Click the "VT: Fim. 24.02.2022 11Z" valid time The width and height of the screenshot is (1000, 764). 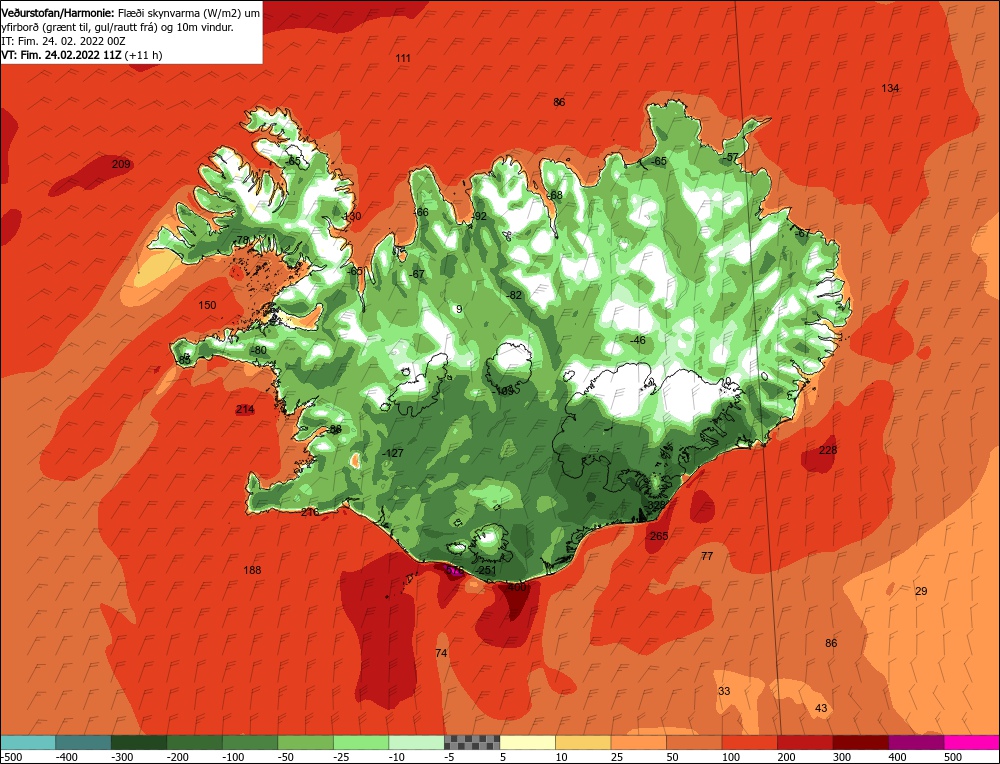click(61, 55)
